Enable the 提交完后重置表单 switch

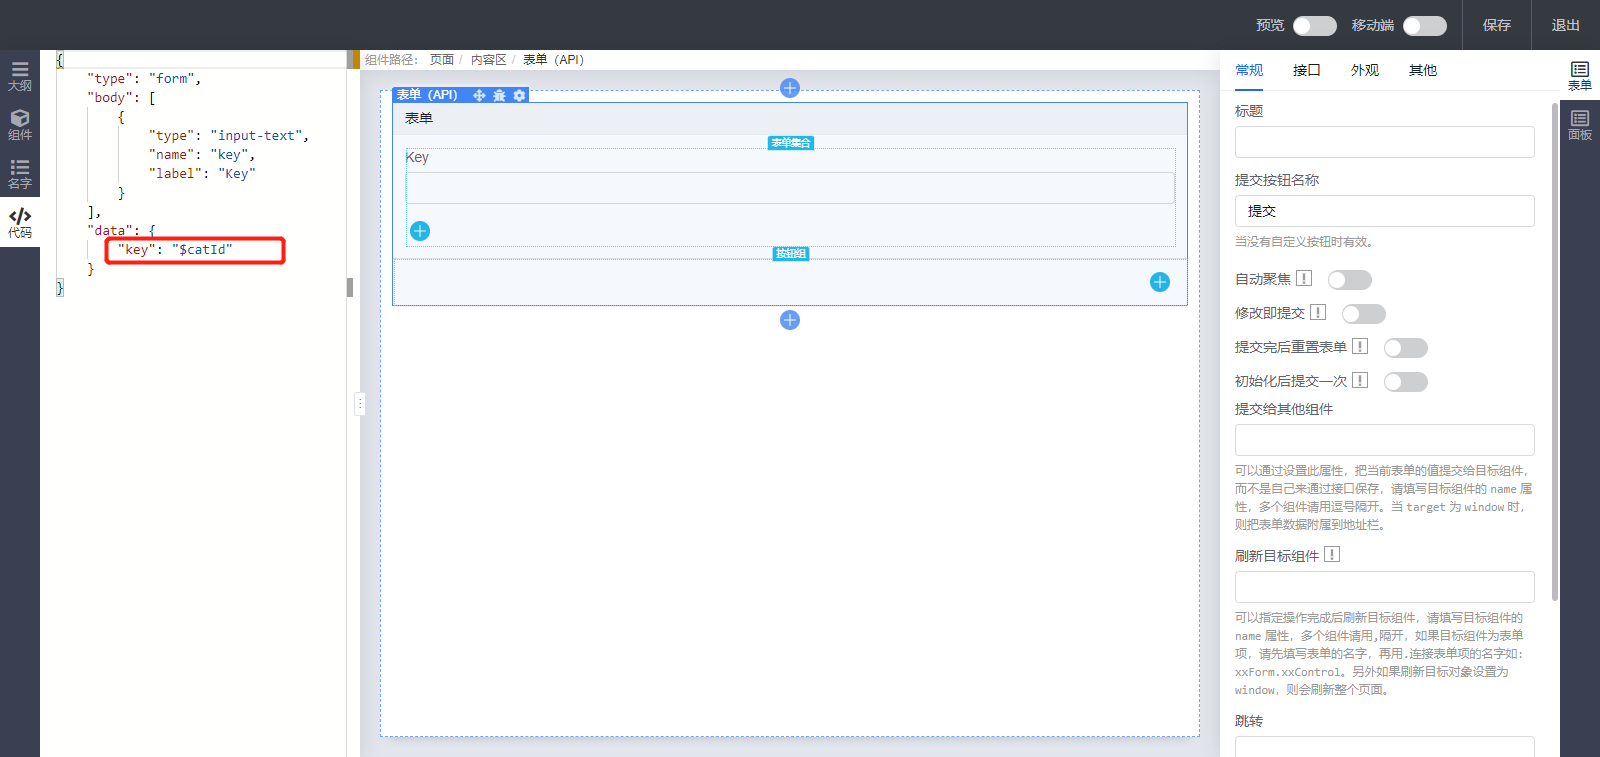[1405, 348]
